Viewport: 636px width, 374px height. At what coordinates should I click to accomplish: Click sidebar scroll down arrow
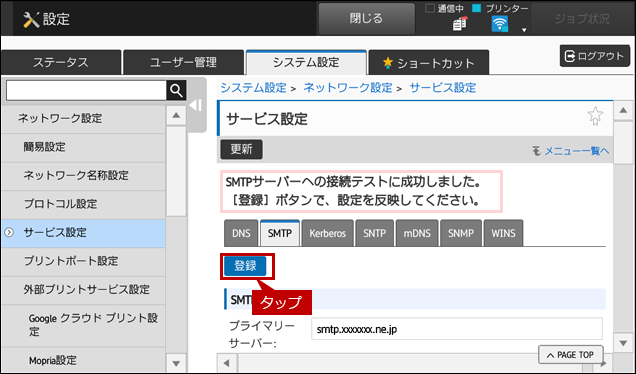click(176, 363)
